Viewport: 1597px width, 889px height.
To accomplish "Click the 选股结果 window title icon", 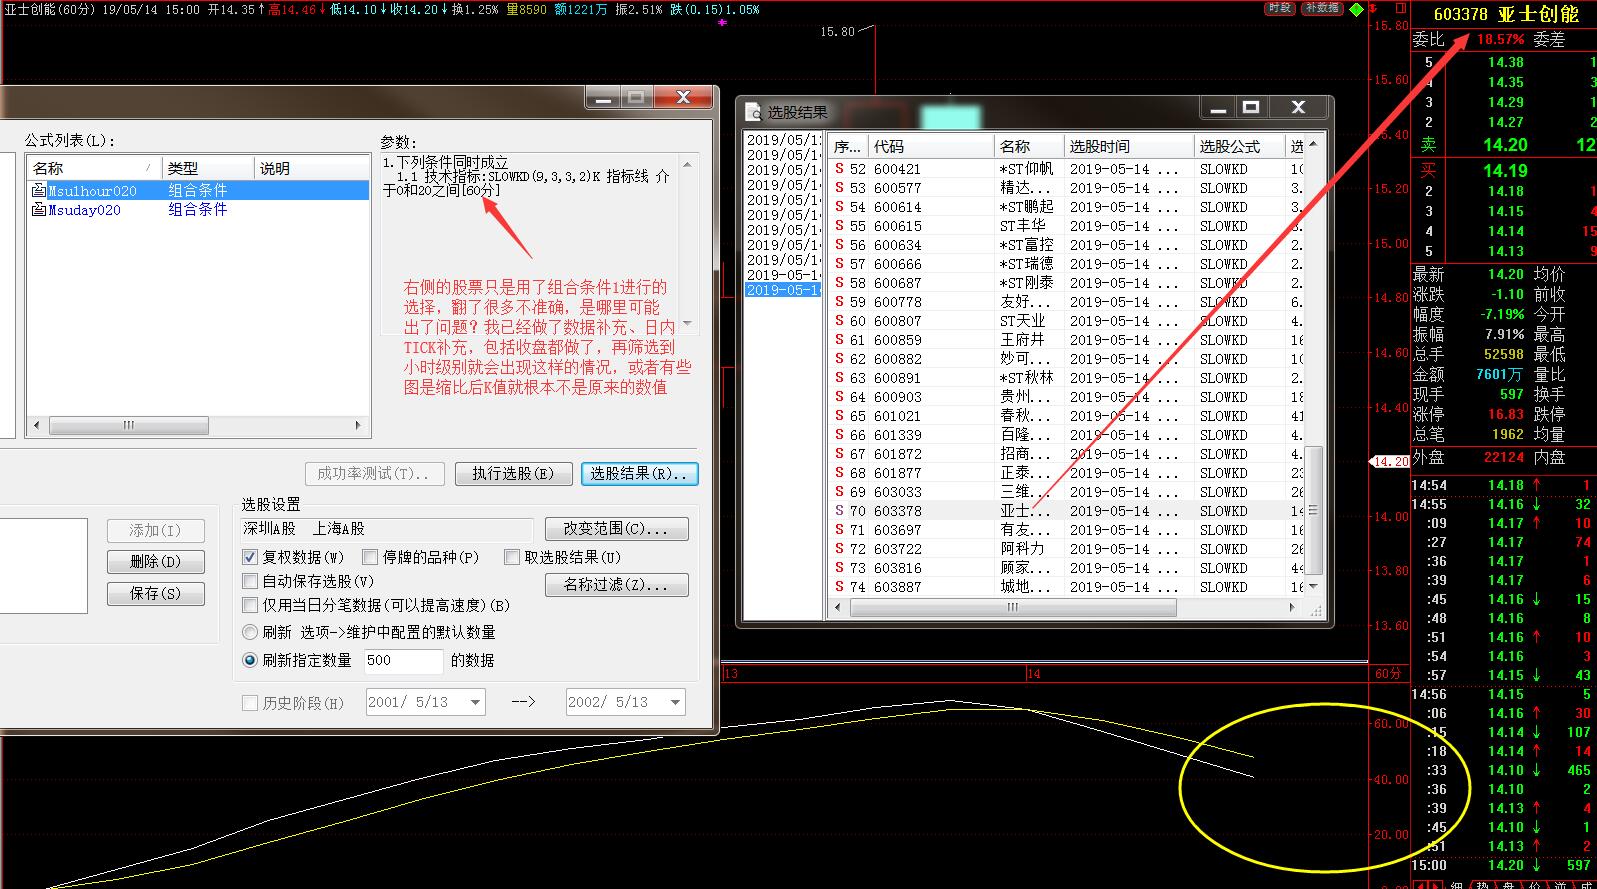I will pos(753,112).
